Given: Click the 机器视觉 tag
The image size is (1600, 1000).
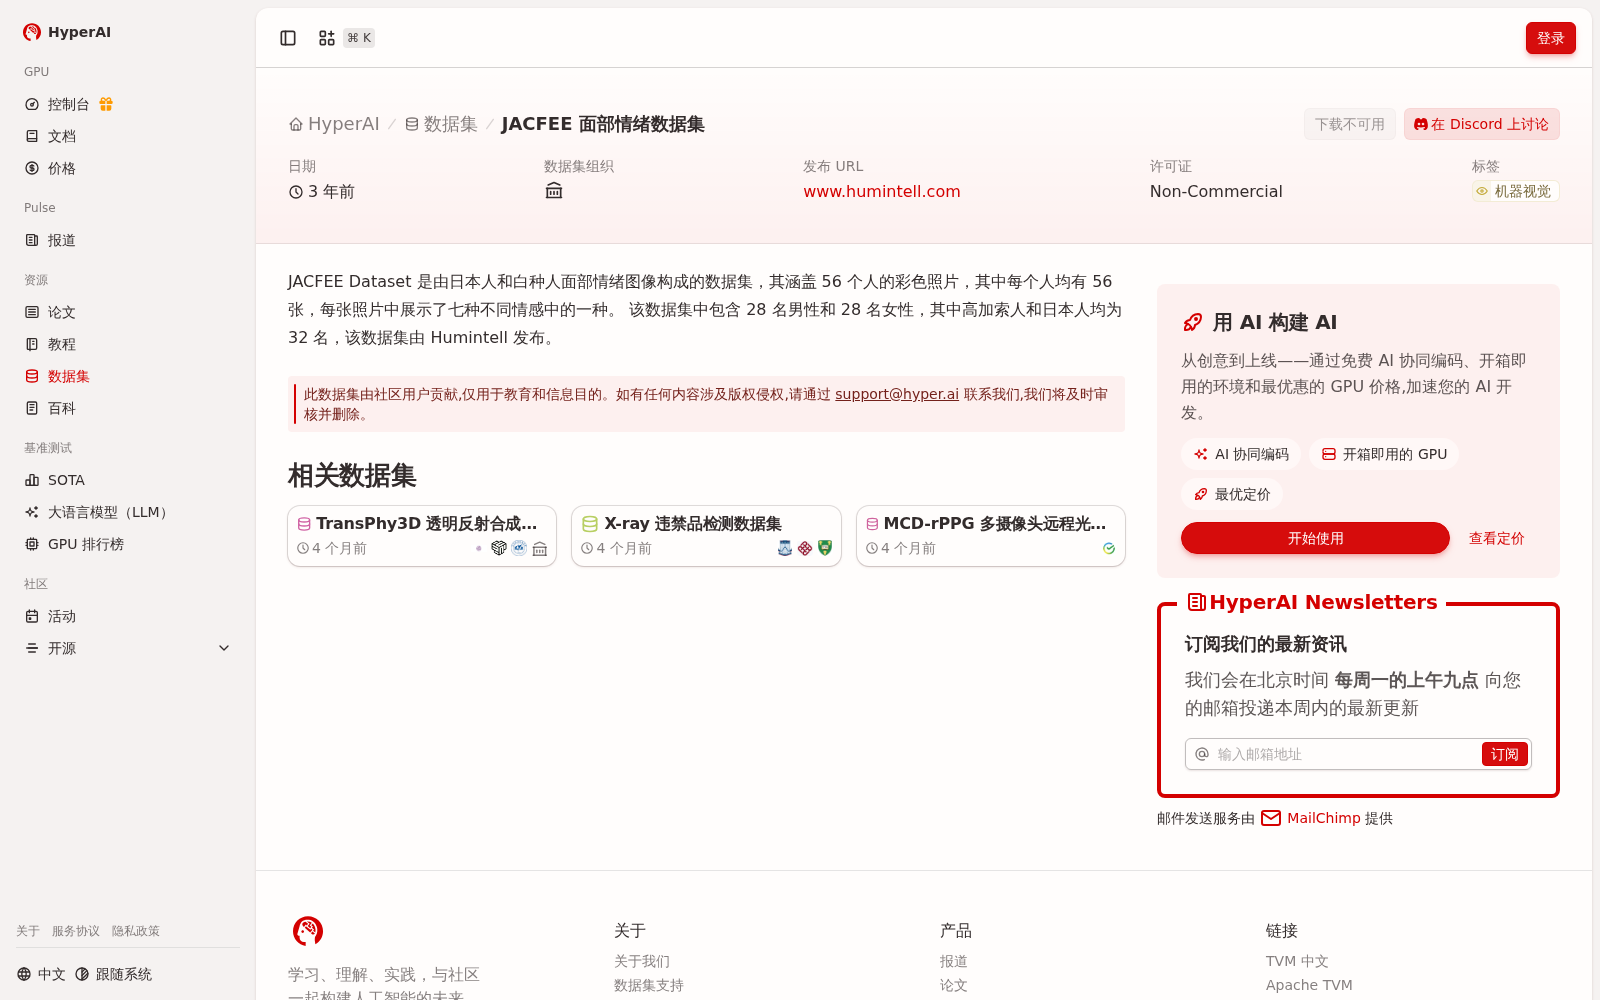Looking at the screenshot, I should [x=1515, y=191].
